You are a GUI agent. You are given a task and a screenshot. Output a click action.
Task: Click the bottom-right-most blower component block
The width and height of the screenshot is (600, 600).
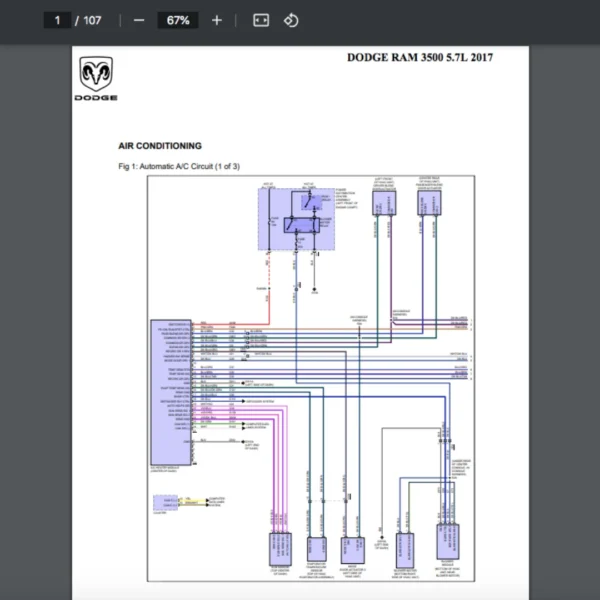coord(448,546)
